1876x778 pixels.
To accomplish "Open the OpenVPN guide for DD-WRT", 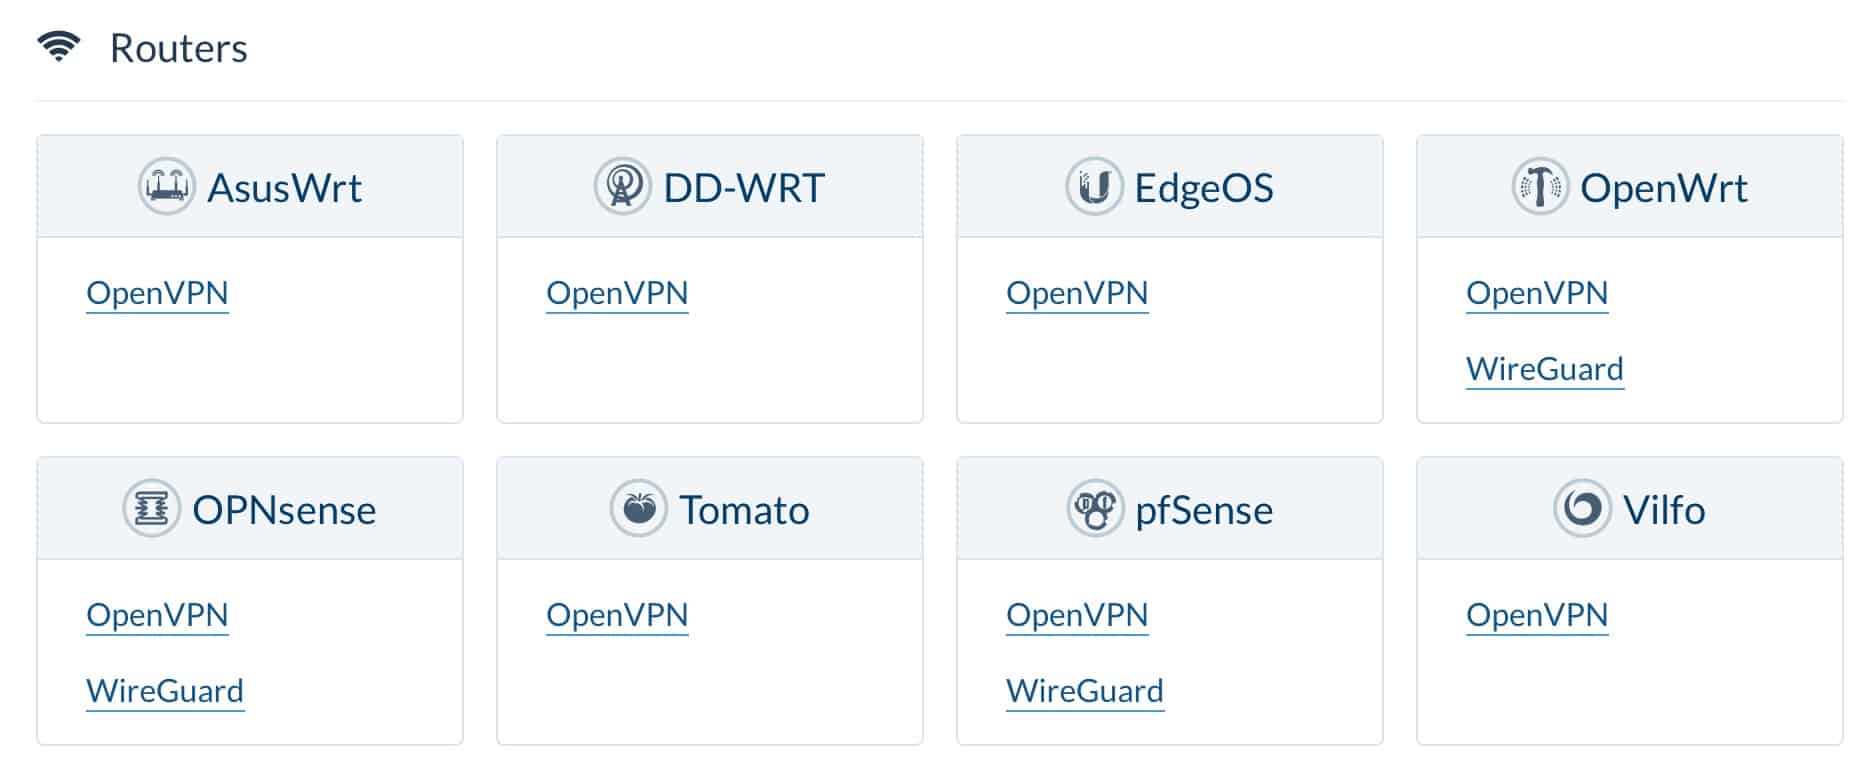I will coord(617,293).
